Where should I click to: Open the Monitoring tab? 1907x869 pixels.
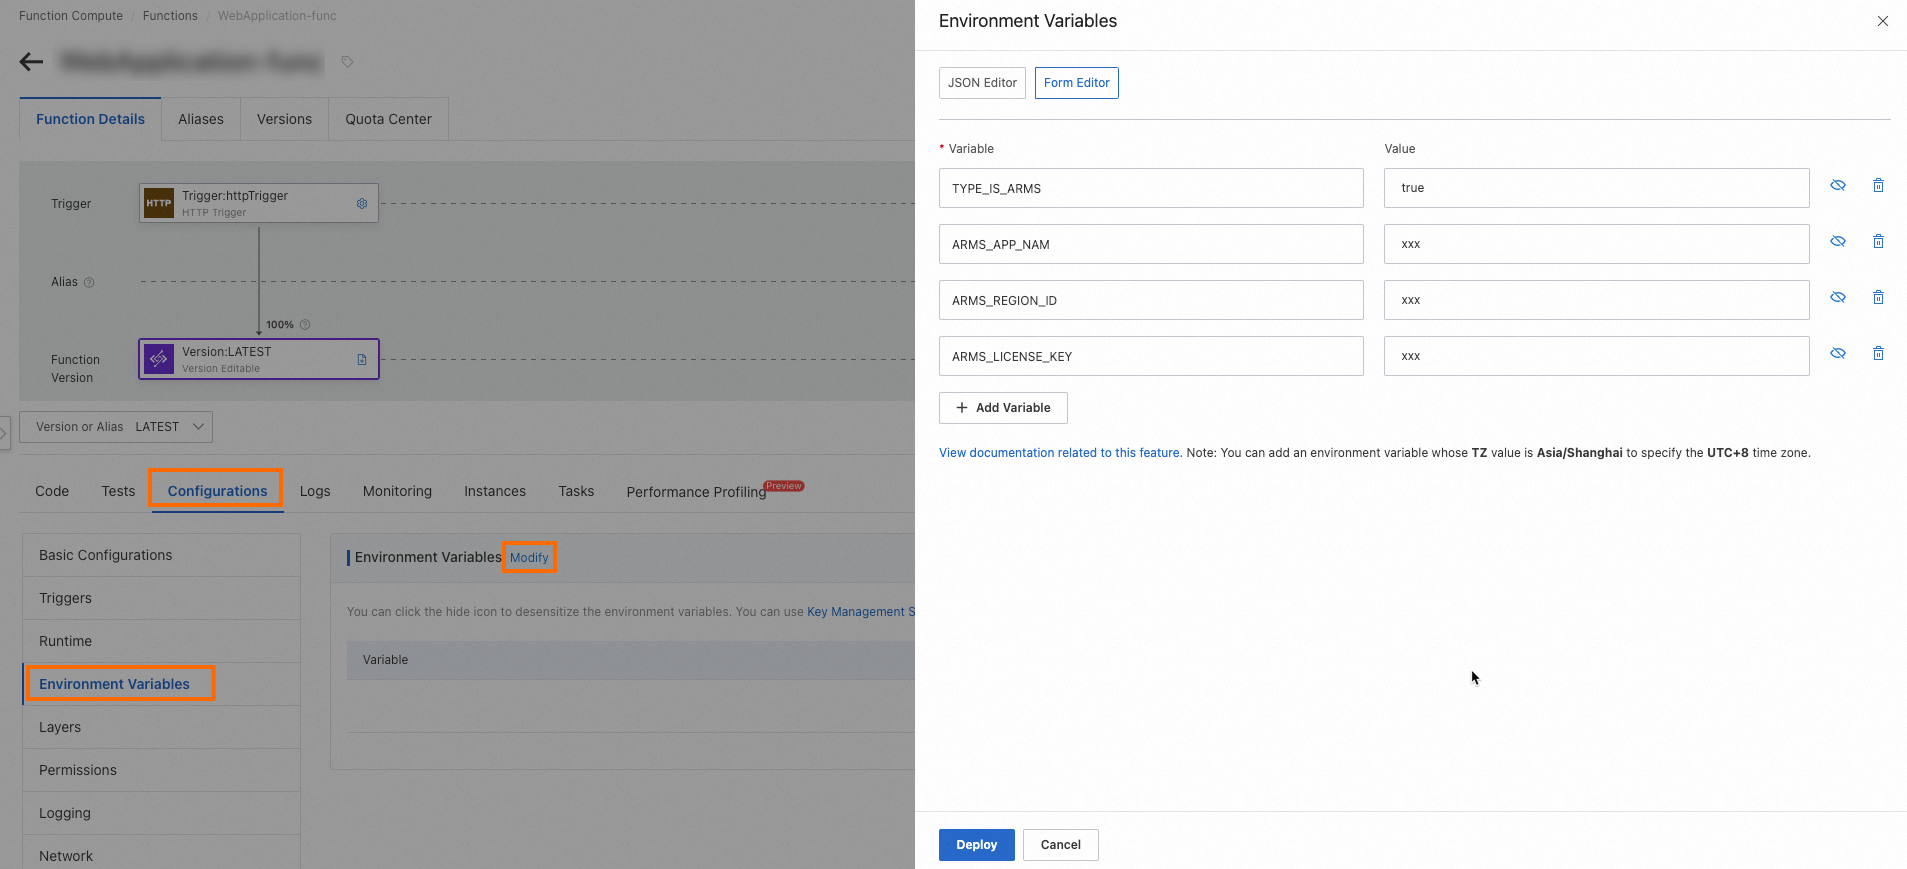(x=397, y=491)
